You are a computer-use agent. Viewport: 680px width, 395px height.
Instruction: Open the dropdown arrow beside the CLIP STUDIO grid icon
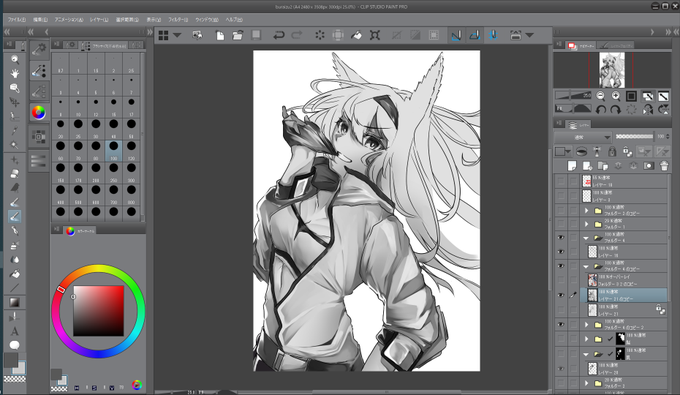point(177,35)
